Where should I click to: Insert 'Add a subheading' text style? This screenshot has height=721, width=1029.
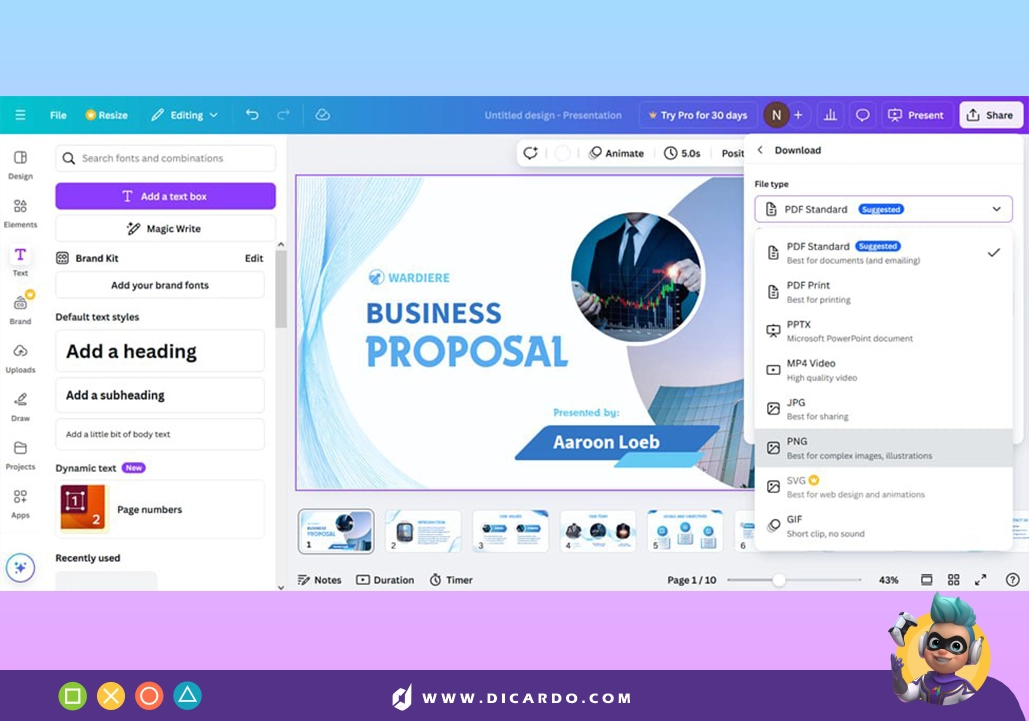point(160,395)
